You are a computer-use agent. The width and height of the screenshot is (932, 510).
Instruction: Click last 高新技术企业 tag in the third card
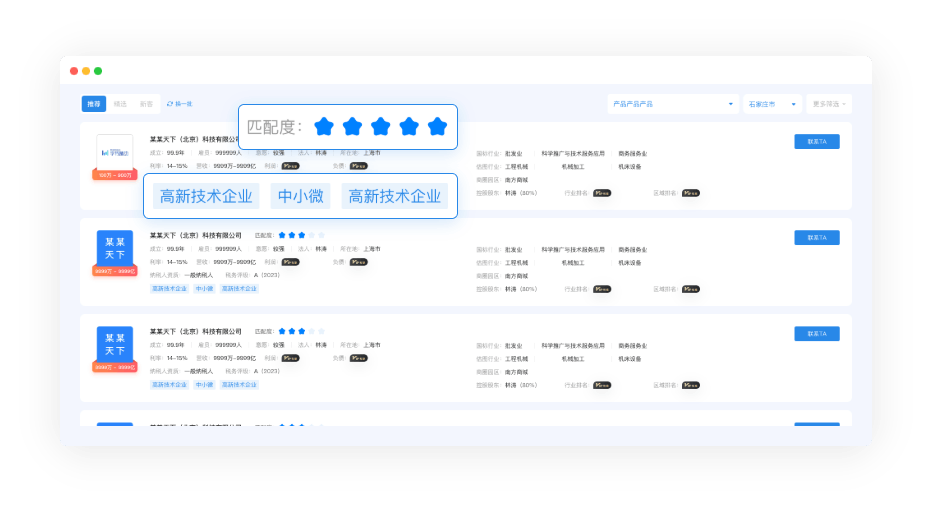[239, 385]
